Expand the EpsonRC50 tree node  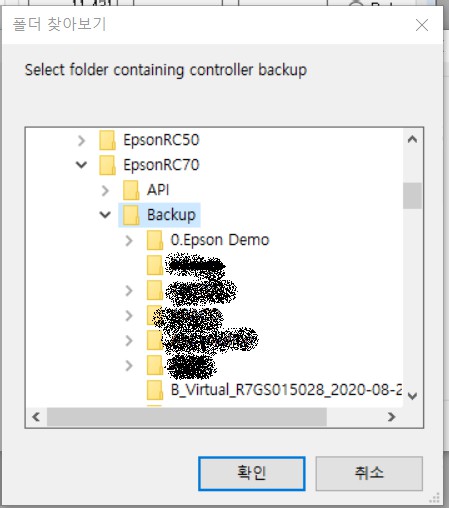pos(81,141)
